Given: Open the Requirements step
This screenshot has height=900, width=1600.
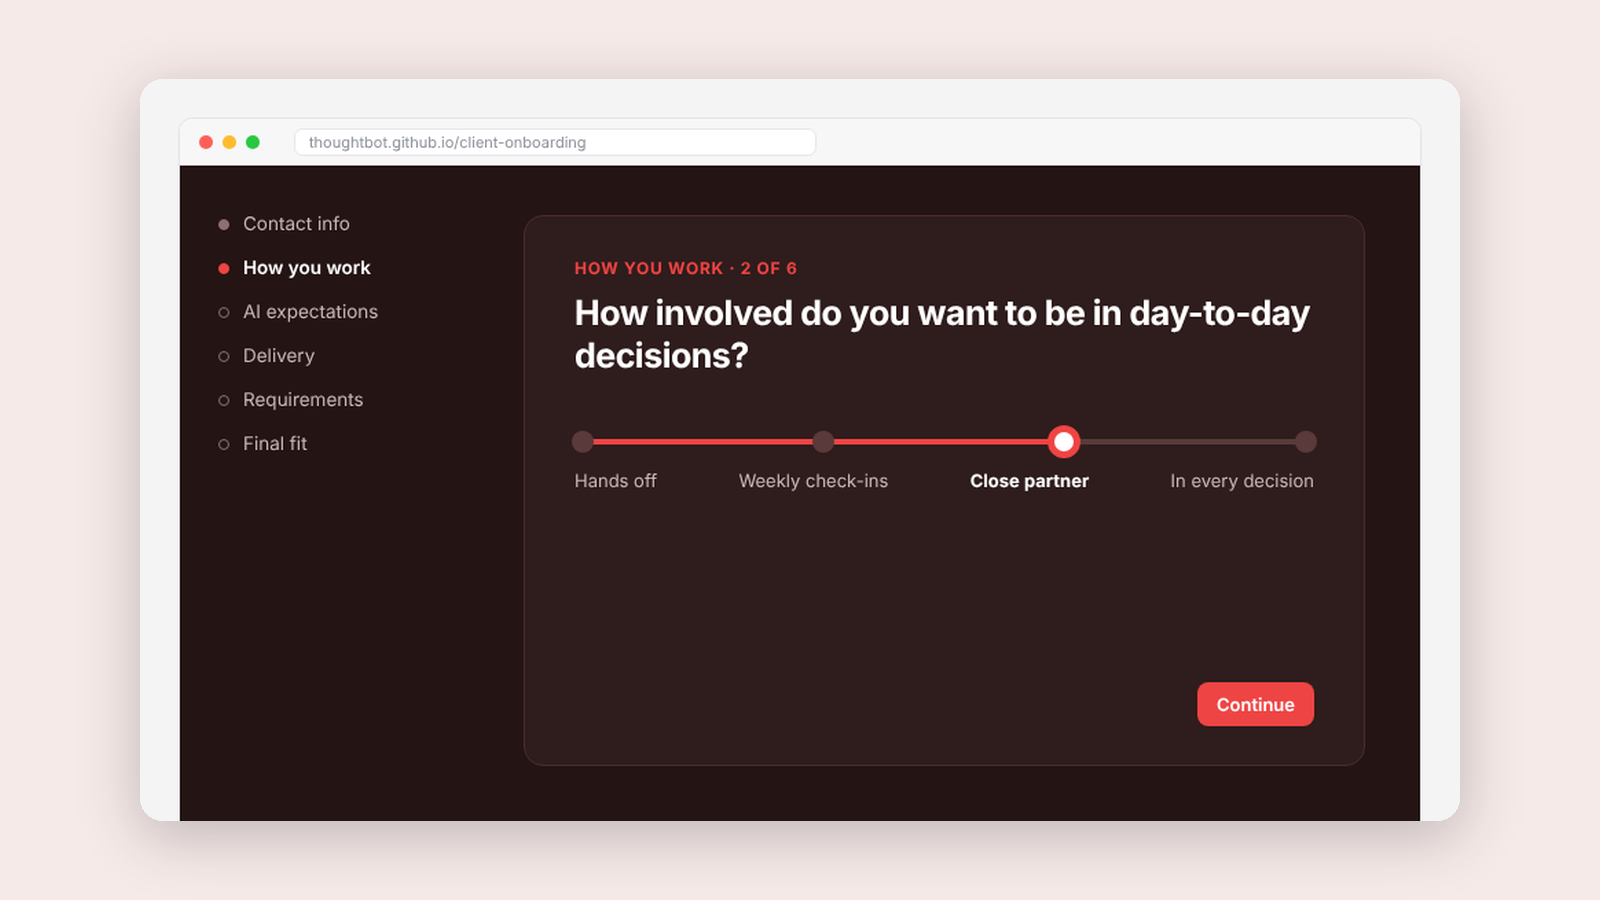Looking at the screenshot, I should (x=291, y=400).
